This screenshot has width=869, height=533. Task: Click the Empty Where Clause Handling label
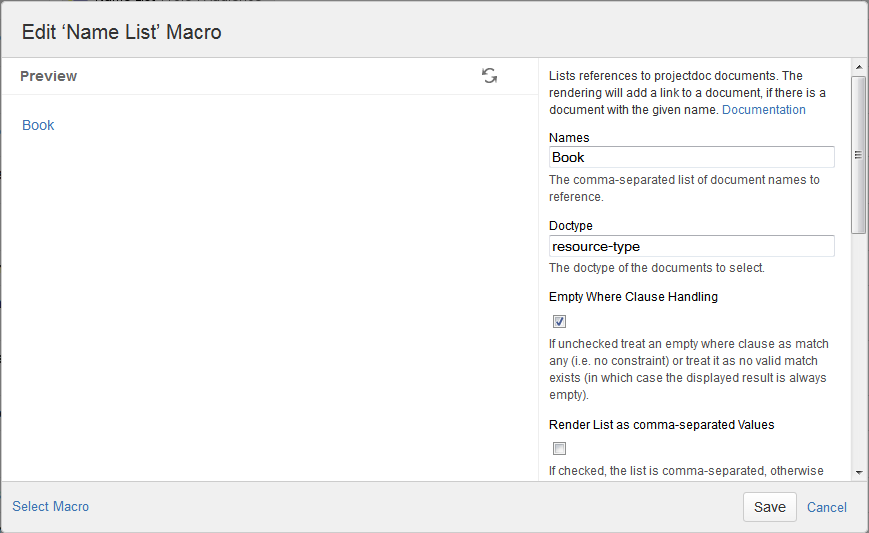(633, 297)
